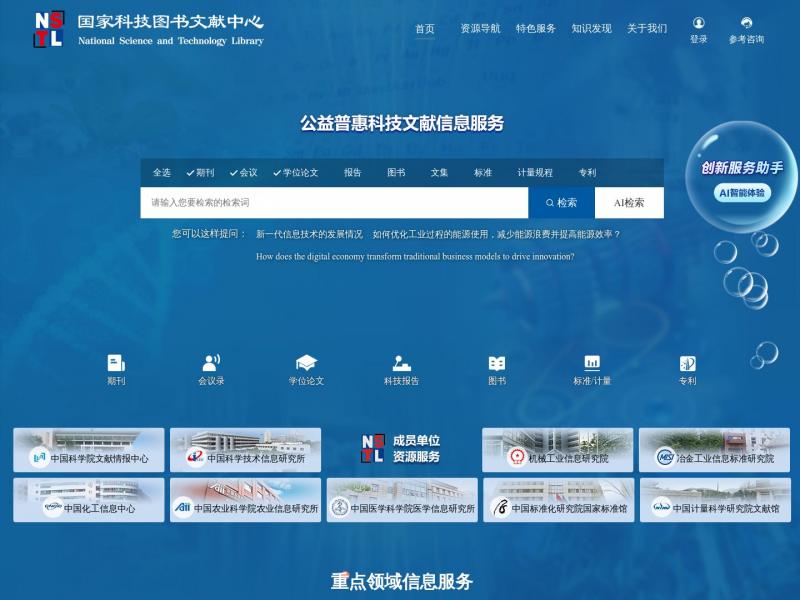Image resolution: width=800 pixels, height=600 pixels.
Task: Open the 资源导航 menu
Action: [480, 29]
